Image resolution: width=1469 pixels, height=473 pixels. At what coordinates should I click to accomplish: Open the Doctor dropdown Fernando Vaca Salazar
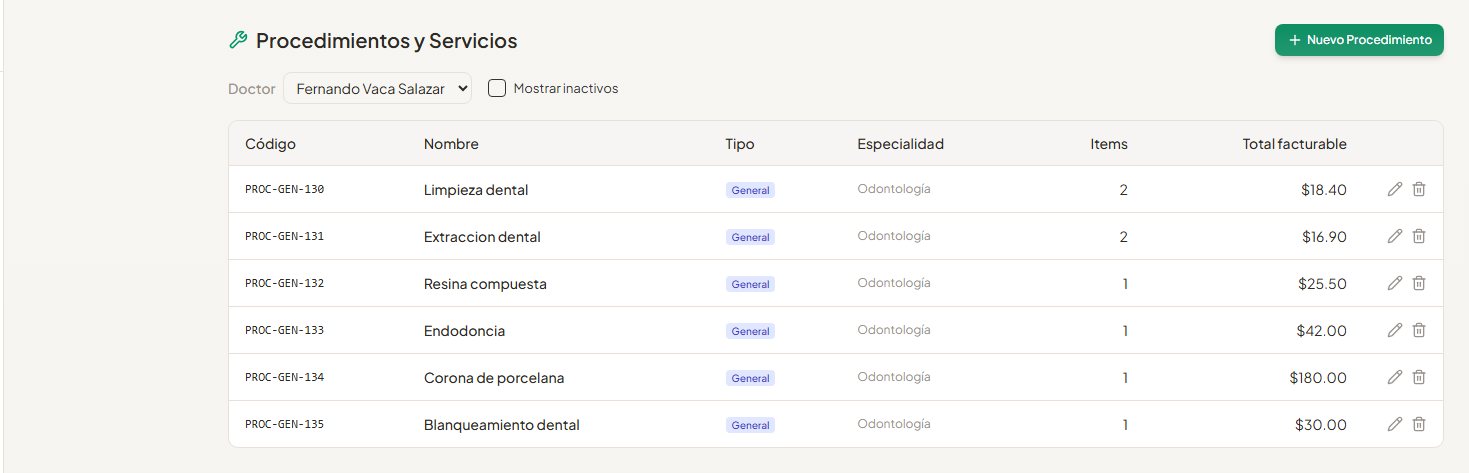377,88
